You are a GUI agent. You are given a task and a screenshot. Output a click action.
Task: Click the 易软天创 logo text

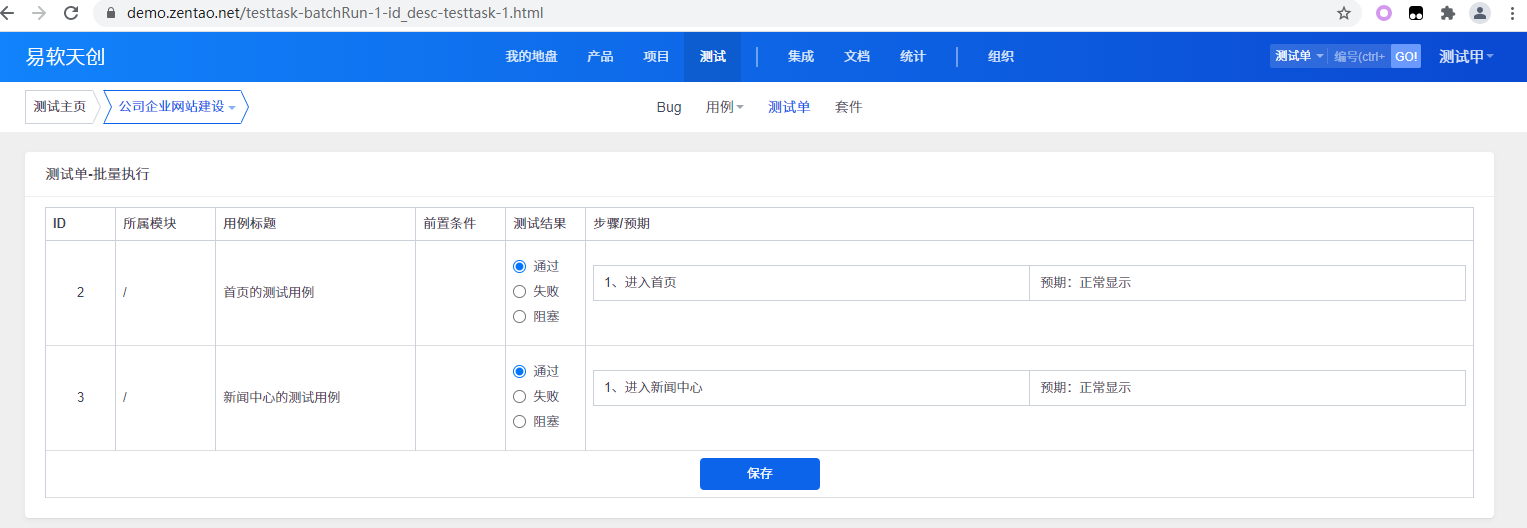65,56
